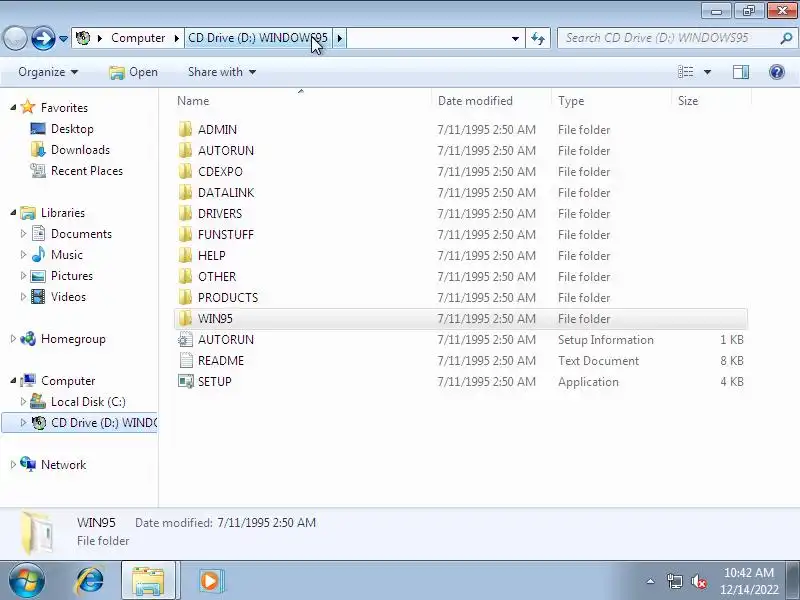The image size is (800, 600).
Task: Launch Windows Media Player from taskbar
Action: (x=210, y=581)
